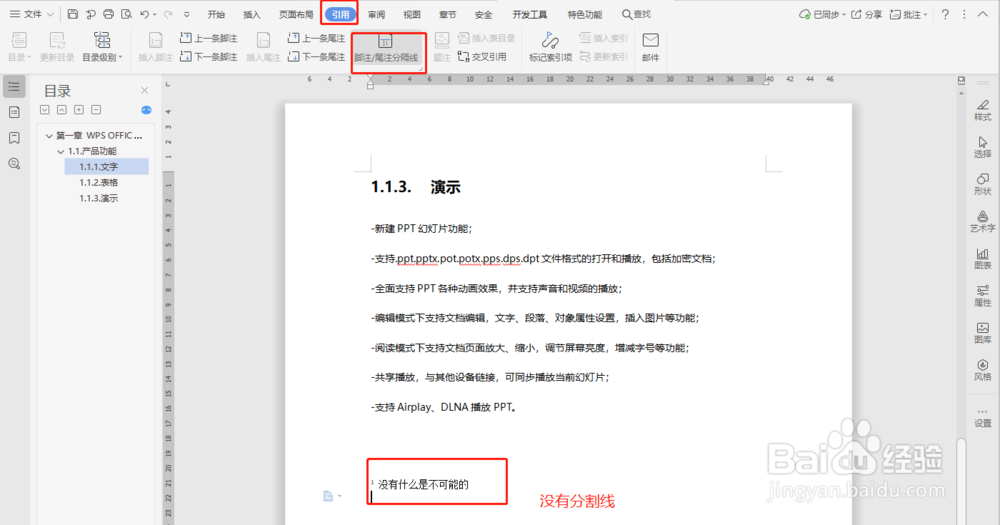Select 1.1.3.演示 in the outline
The image size is (1000, 525).
tap(99, 198)
